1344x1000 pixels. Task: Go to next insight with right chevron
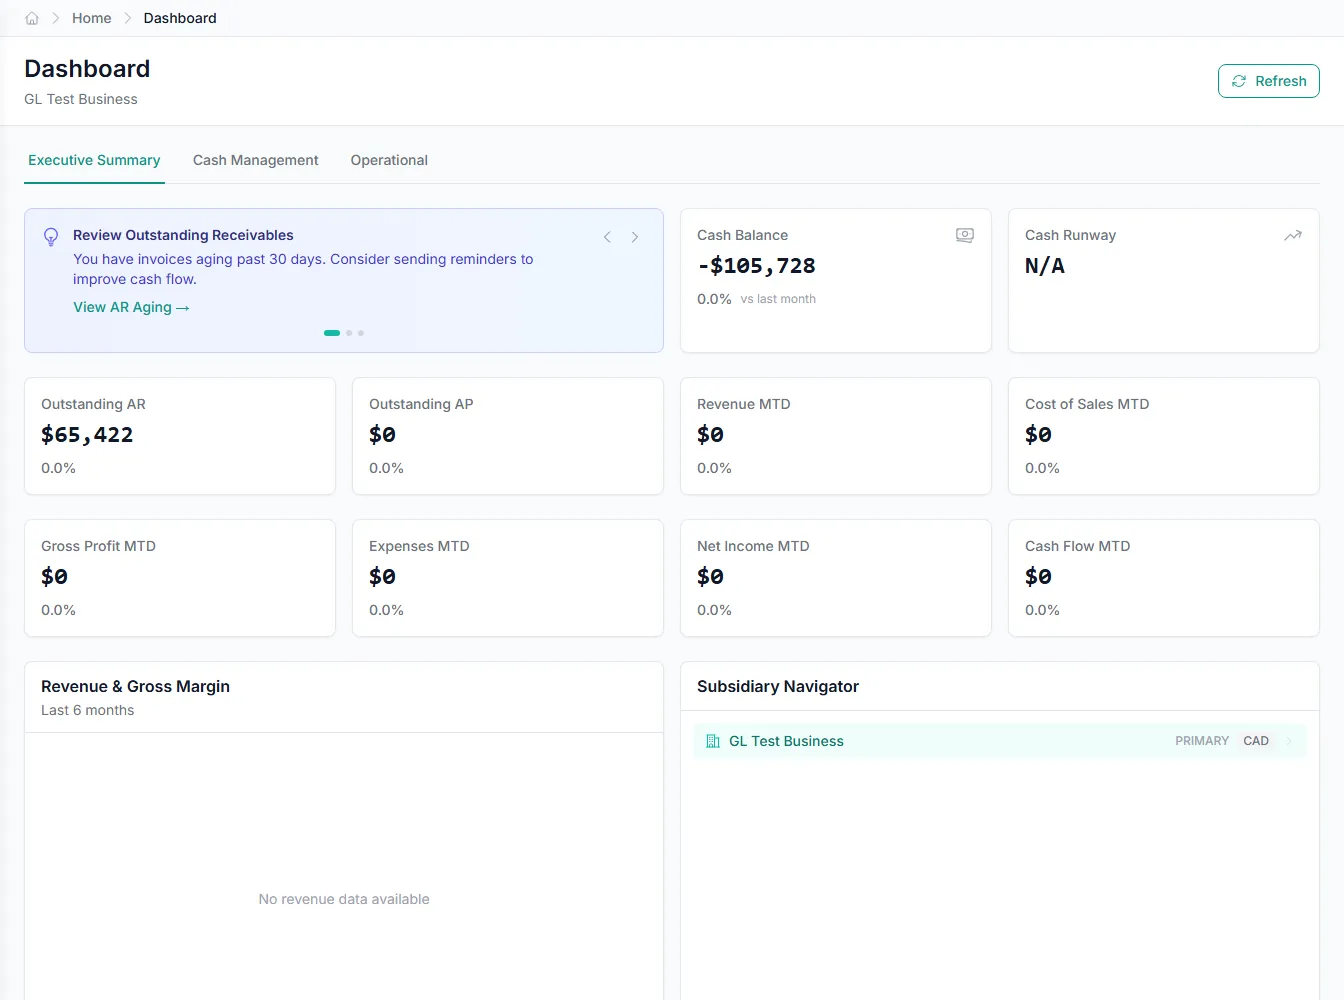[x=635, y=237]
